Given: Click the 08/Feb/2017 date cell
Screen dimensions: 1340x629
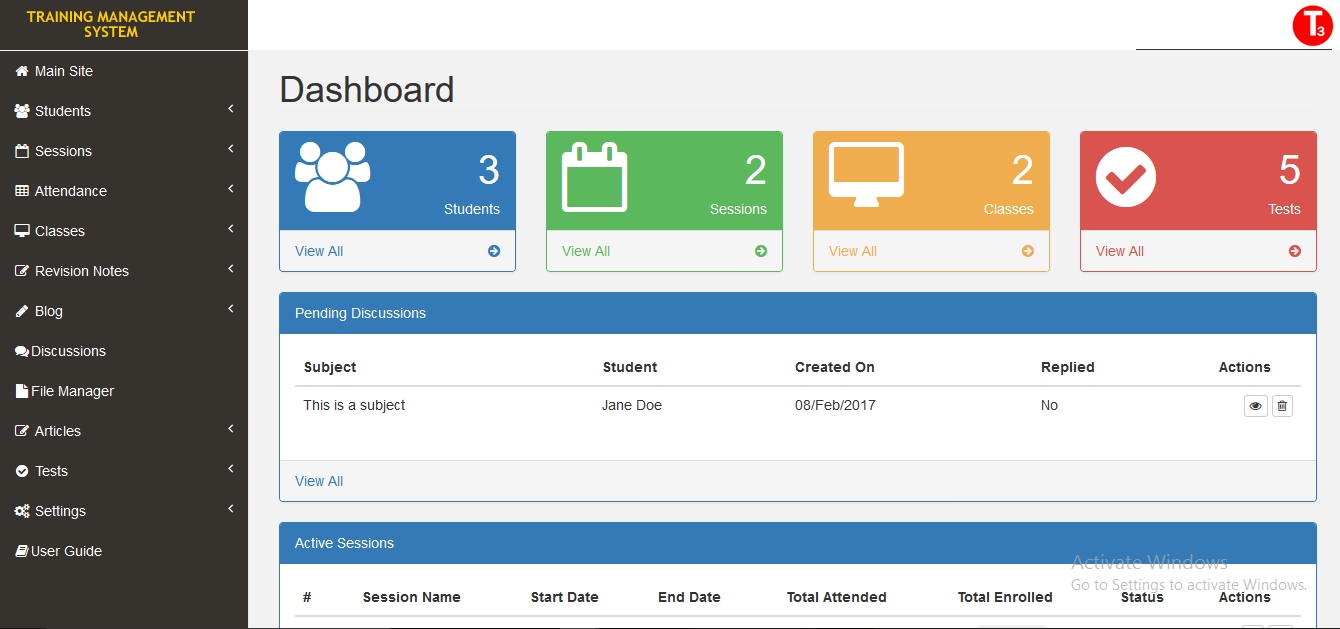Looking at the screenshot, I should point(835,405).
